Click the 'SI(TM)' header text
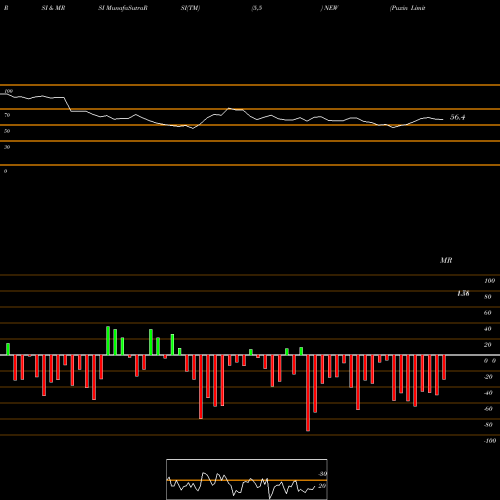 [x=190, y=8]
